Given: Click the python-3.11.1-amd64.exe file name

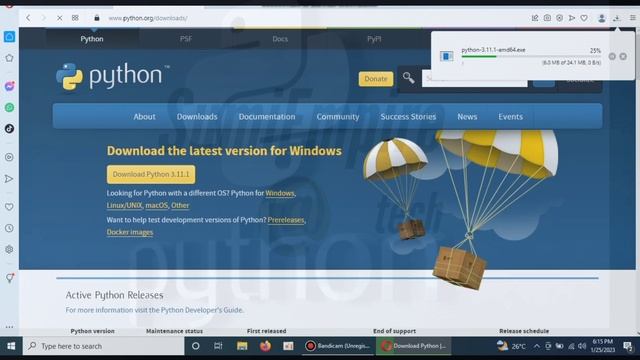Looking at the screenshot, I should pos(493,50).
